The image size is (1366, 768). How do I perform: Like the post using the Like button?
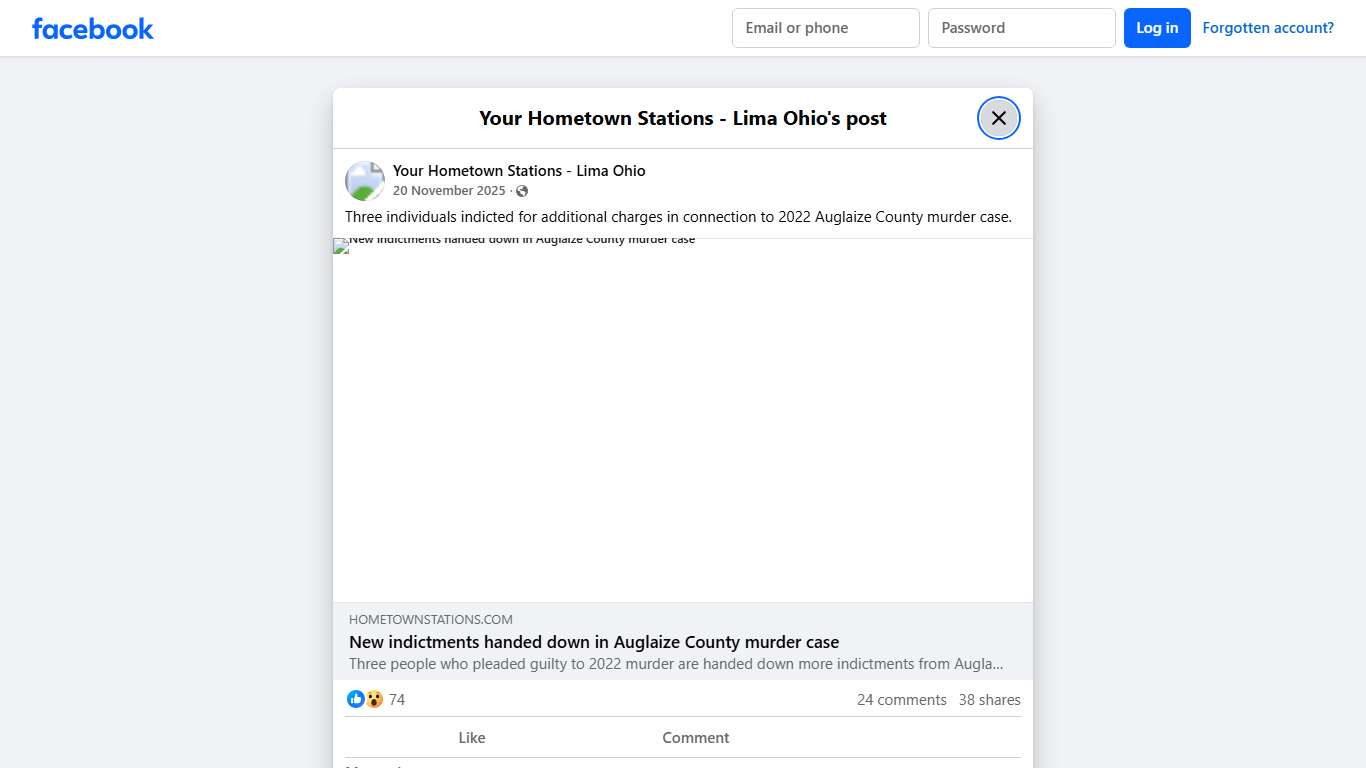pos(471,738)
